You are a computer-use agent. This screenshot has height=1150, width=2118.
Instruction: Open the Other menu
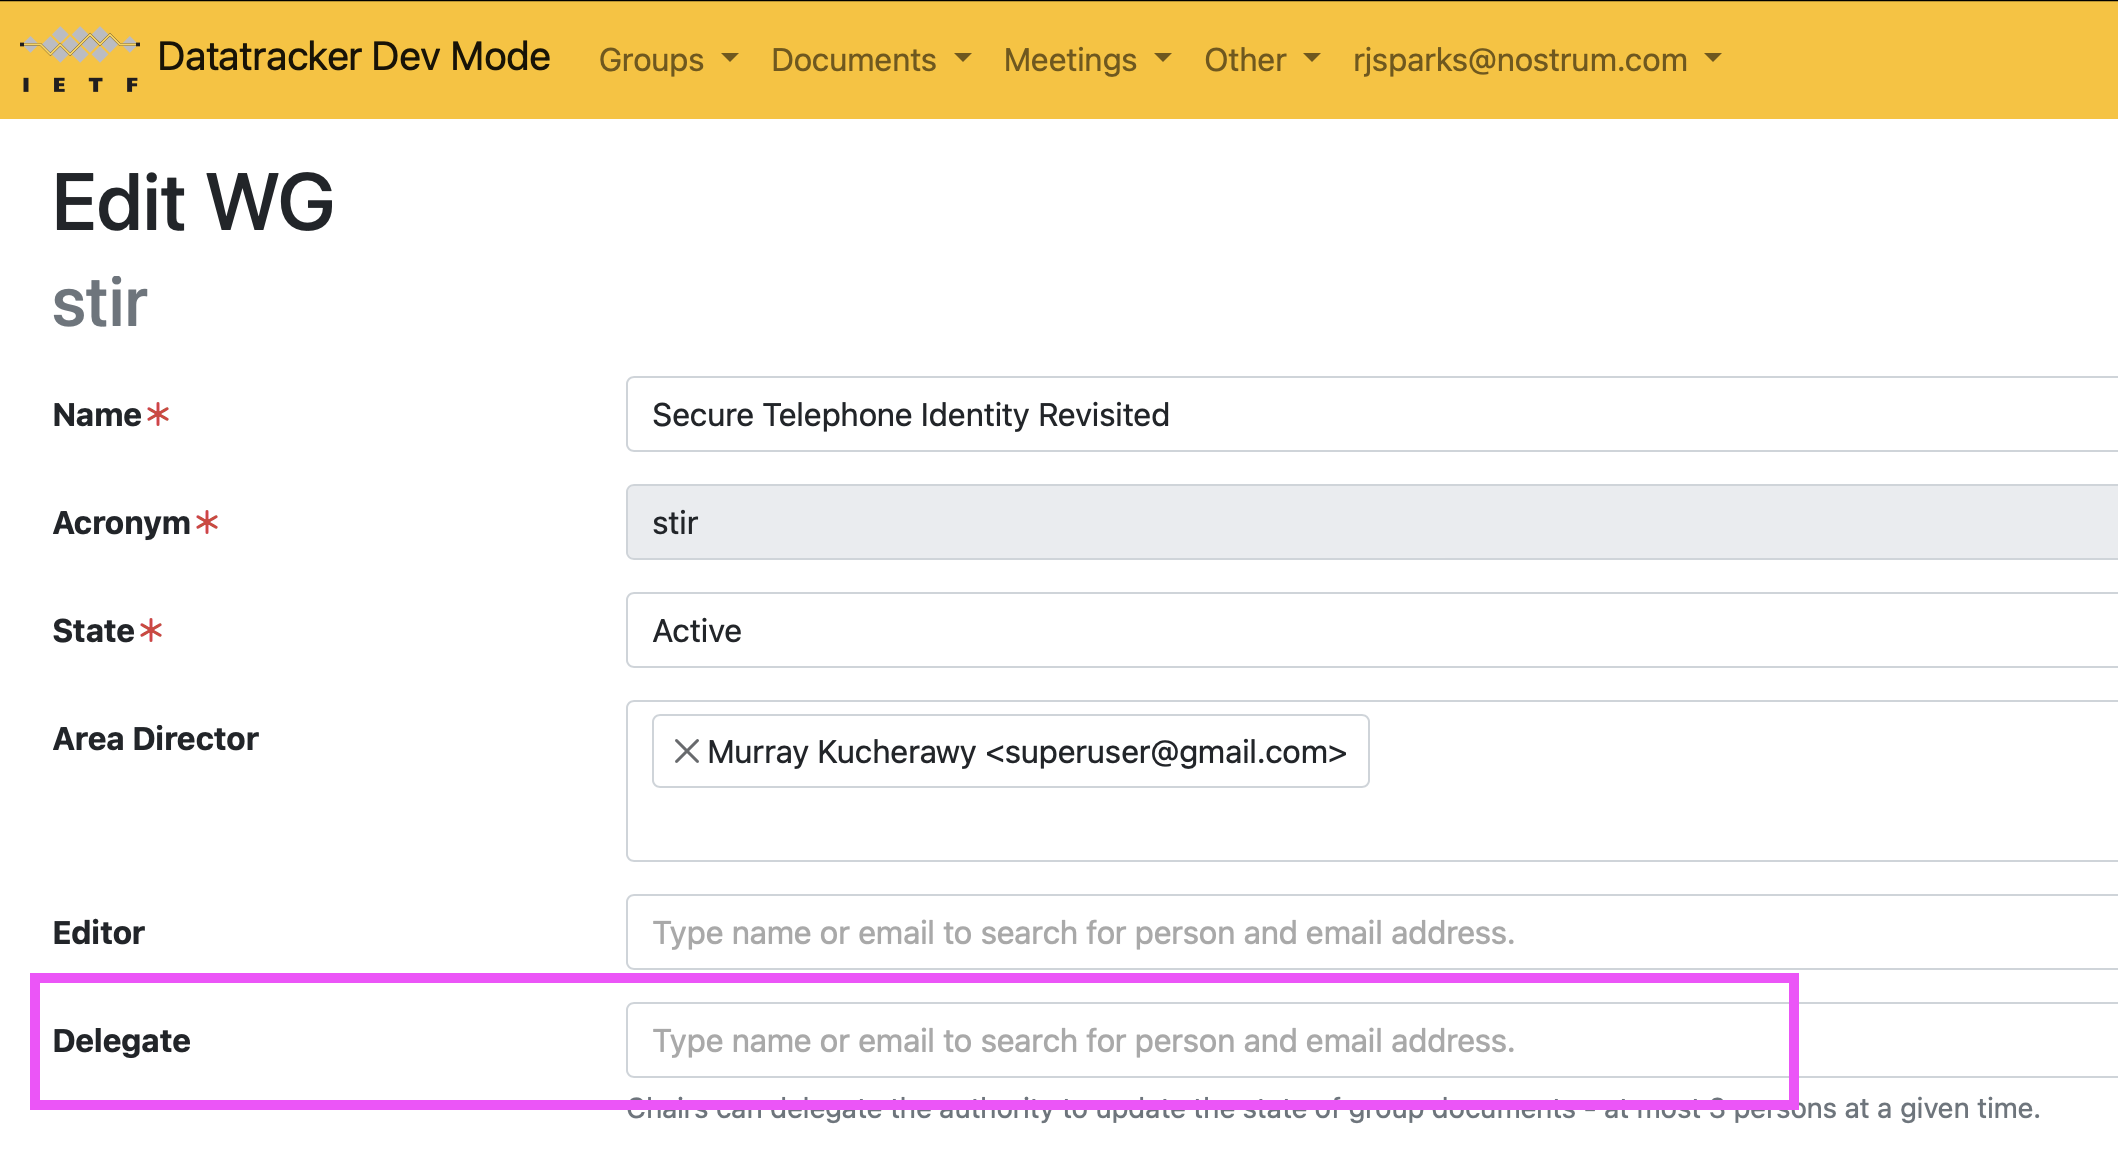[x=1262, y=60]
